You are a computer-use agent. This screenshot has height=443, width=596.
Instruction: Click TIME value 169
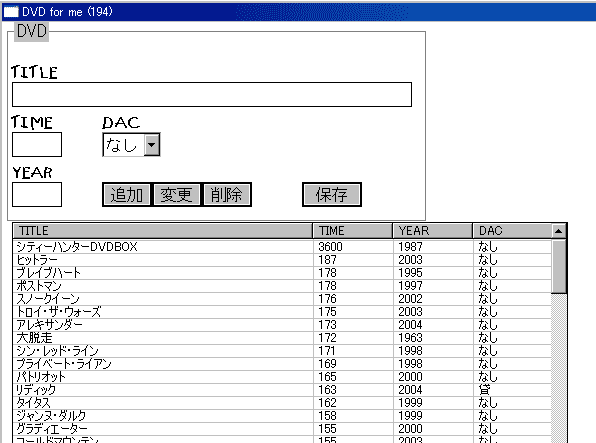tap(327, 364)
